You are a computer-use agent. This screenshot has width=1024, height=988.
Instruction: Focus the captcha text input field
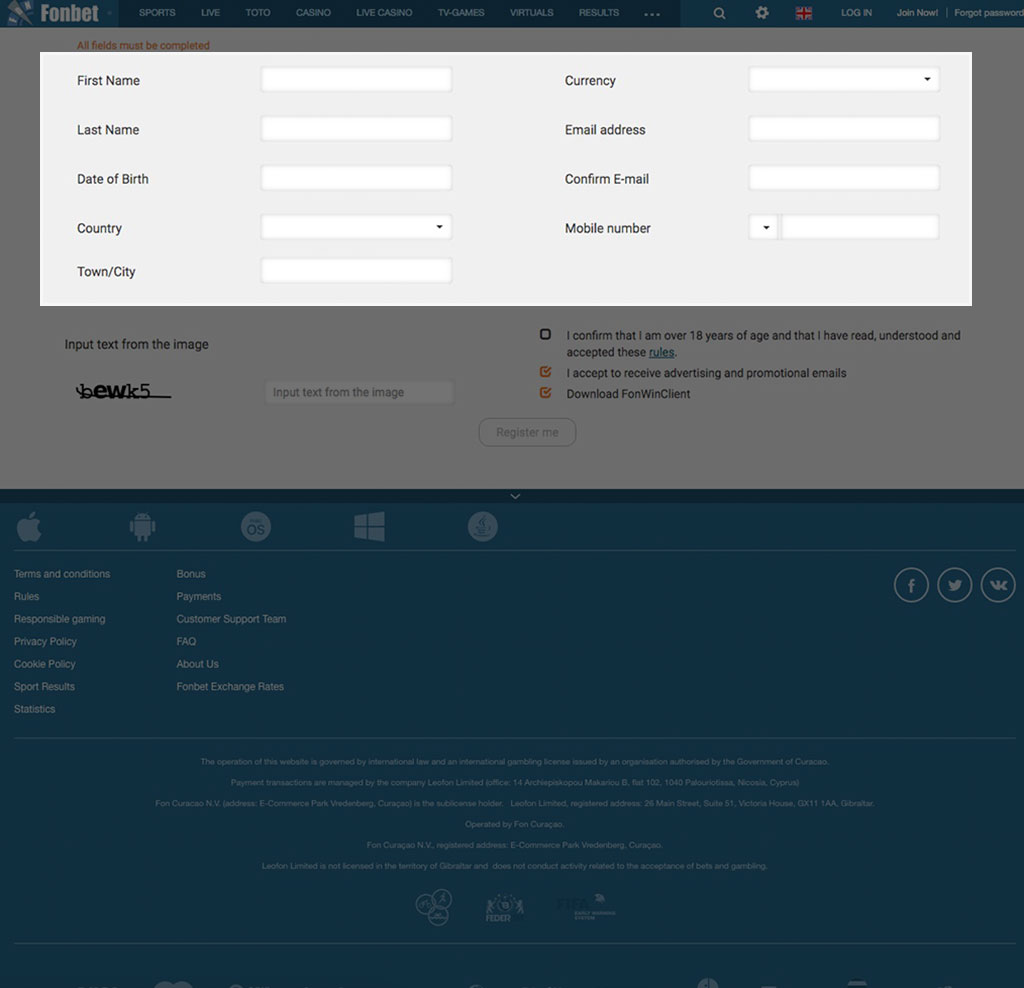(x=360, y=392)
